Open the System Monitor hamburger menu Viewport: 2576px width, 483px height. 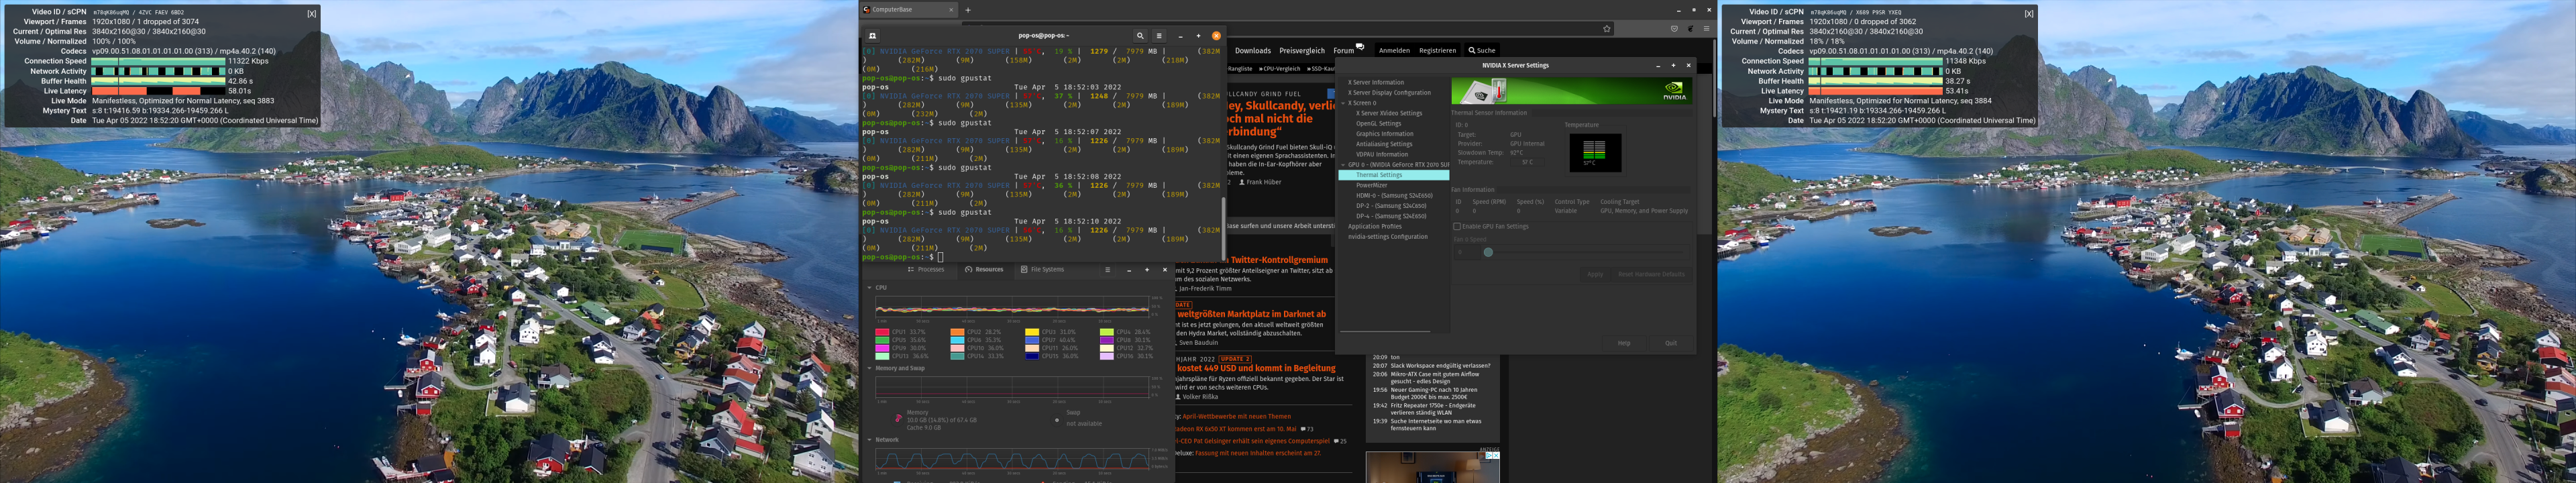(x=1107, y=270)
